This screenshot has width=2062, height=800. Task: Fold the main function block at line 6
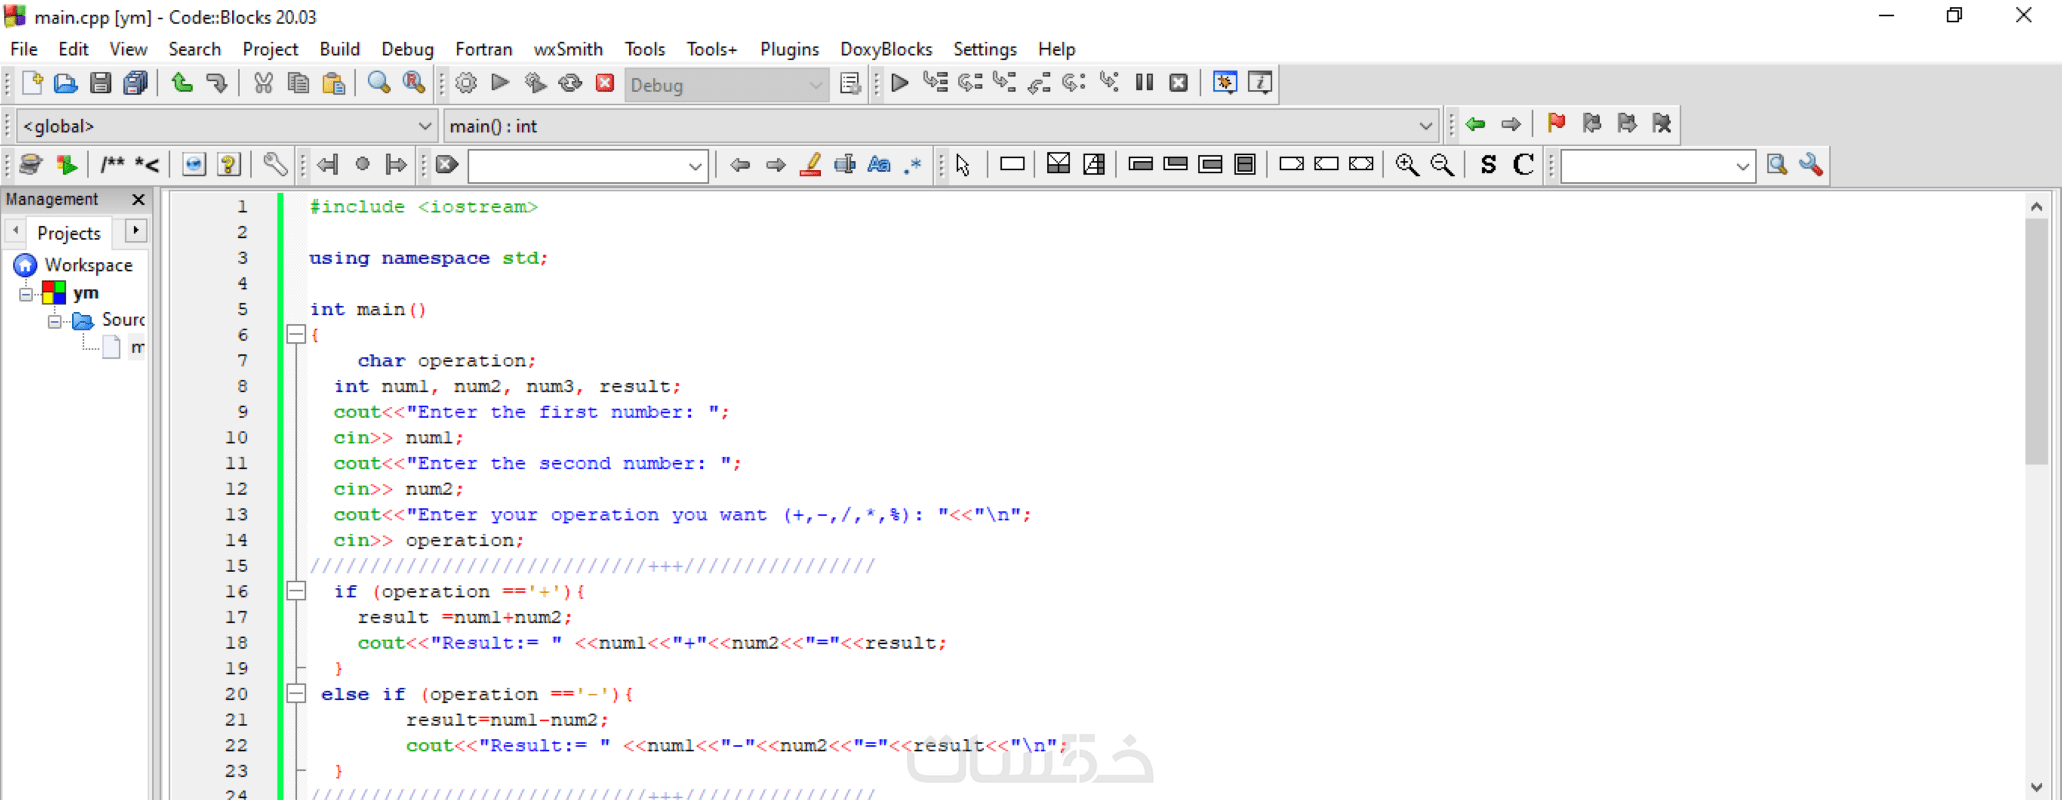[296, 334]
